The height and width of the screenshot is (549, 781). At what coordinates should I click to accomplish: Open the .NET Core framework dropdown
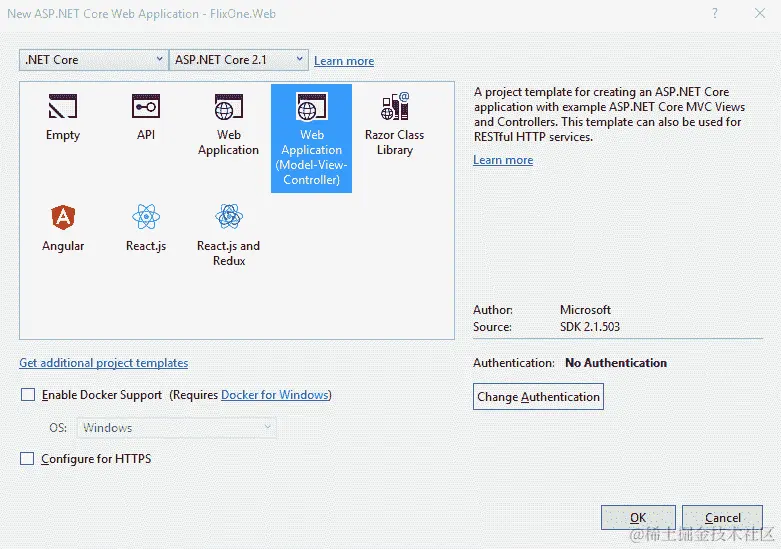[x=94, y=60]
